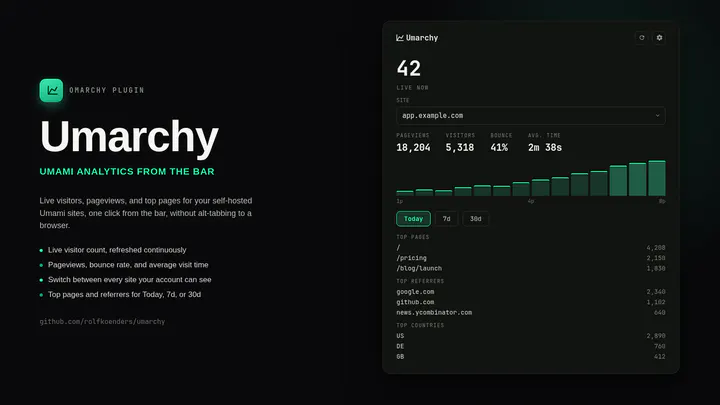This screenshot has height=405, width=720.
Task: Click the Umami Analytics From The Bar subtitle
Action: (x=127, y=171)
